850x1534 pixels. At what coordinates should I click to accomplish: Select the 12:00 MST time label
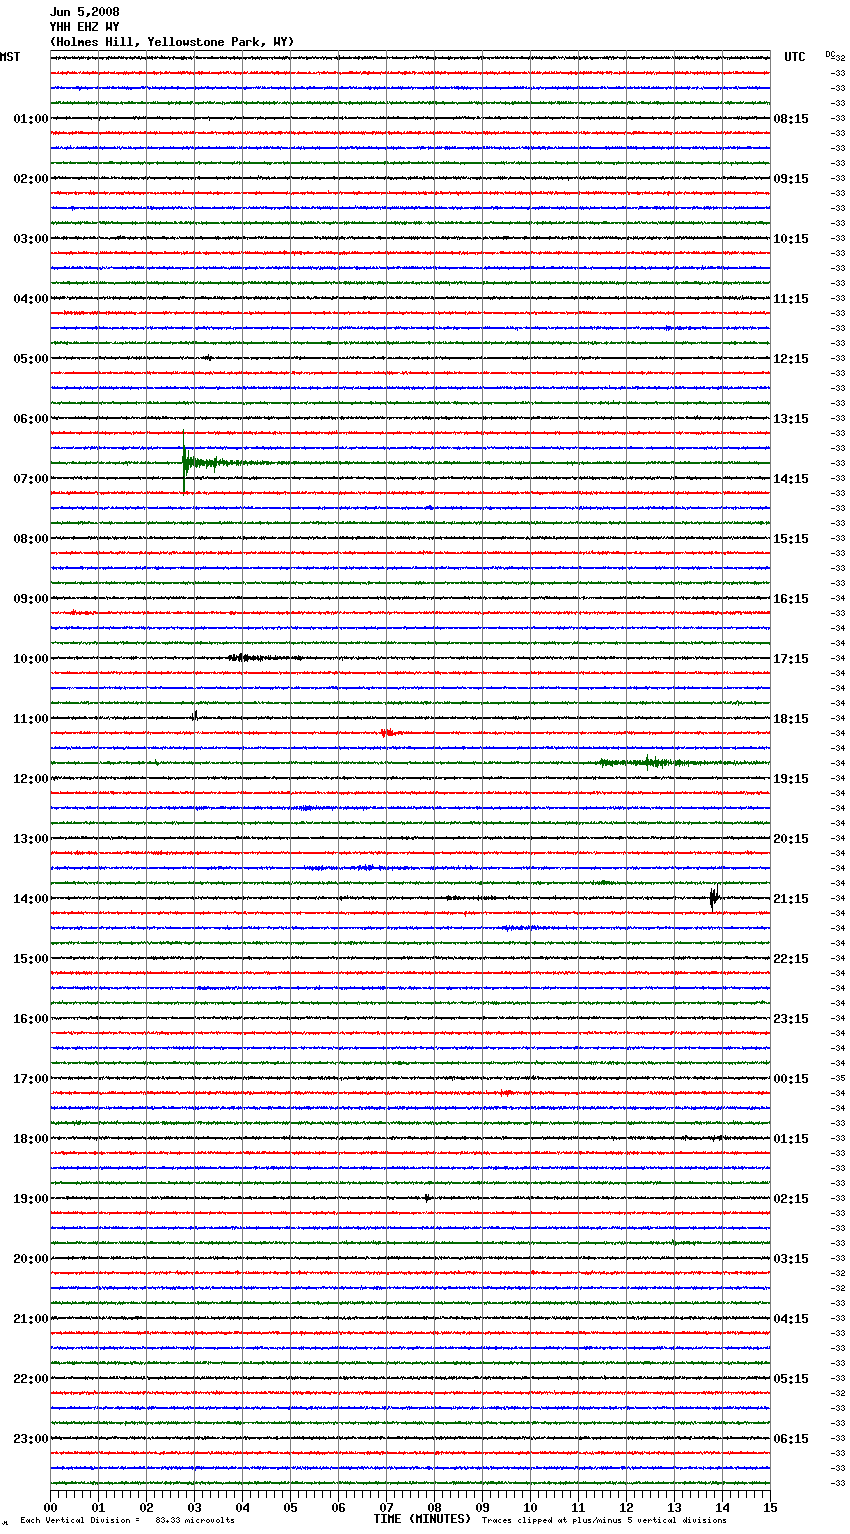pos(31,779)
